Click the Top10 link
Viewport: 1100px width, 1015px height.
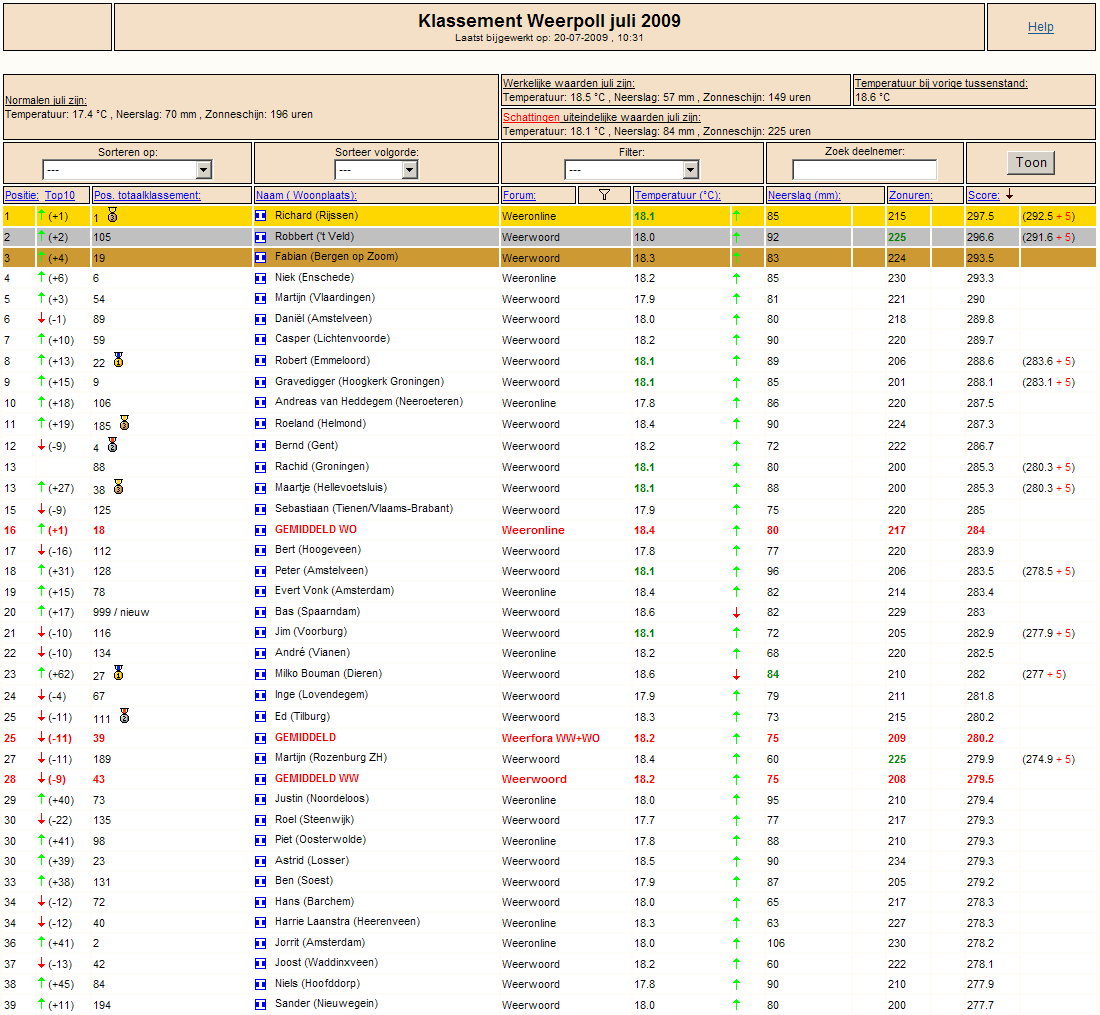point(60,196)
